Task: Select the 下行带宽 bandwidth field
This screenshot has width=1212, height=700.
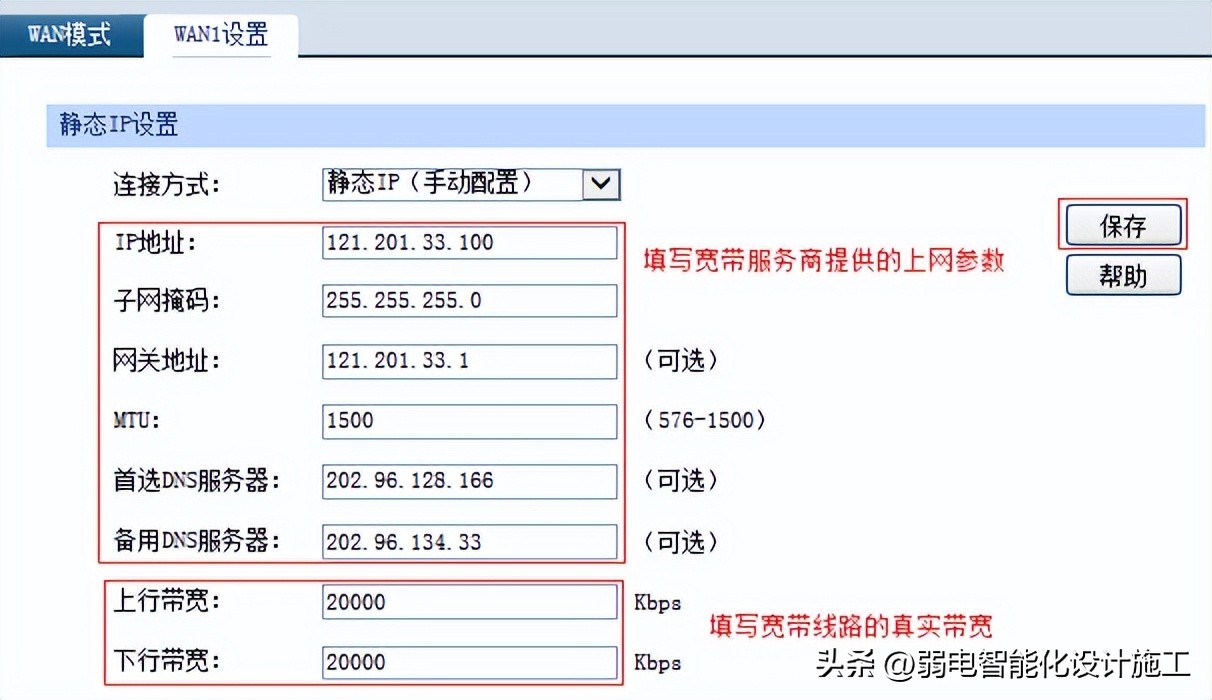Action: [x=469, y=662]
